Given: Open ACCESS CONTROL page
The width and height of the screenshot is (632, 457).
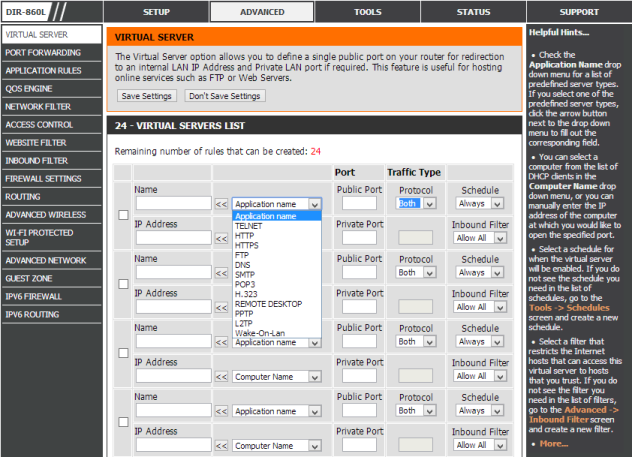Looking at the screenshot, I should 52,125.
